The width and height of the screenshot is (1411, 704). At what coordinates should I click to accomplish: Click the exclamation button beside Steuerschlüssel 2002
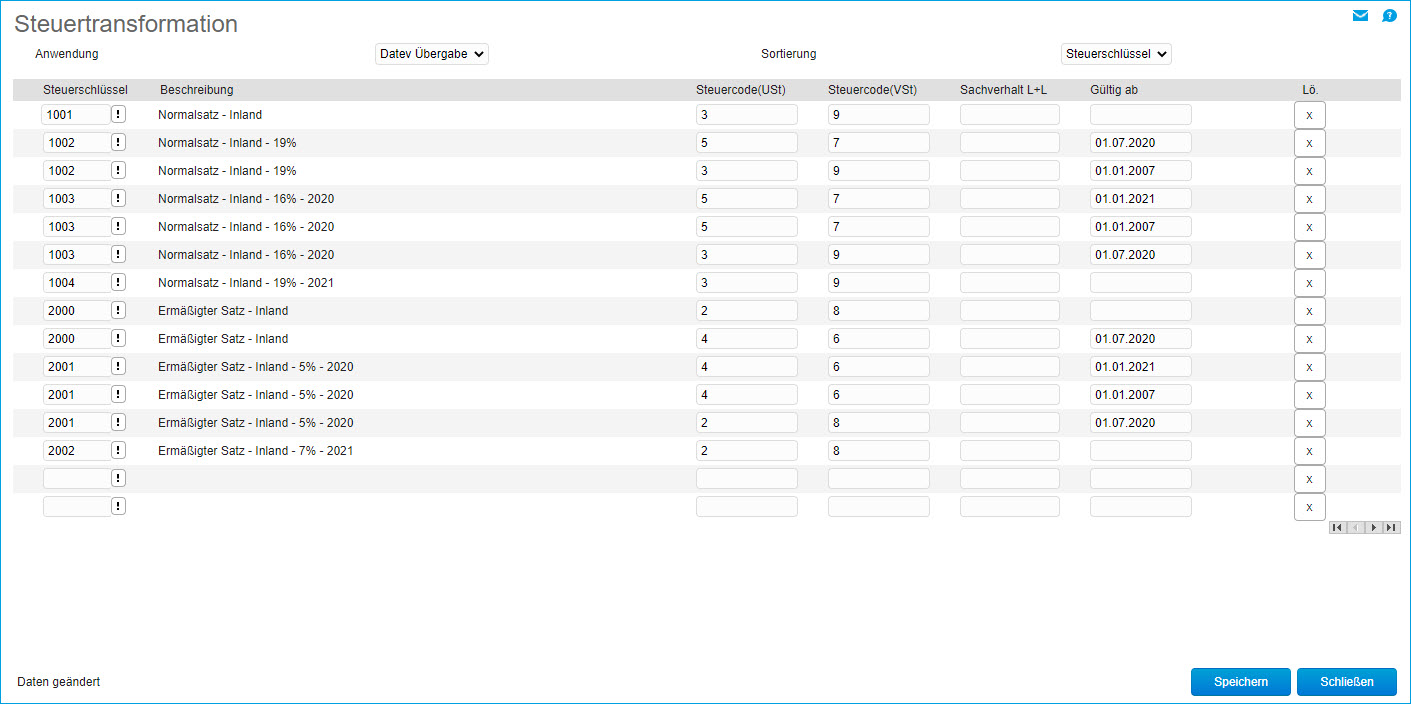118,451
